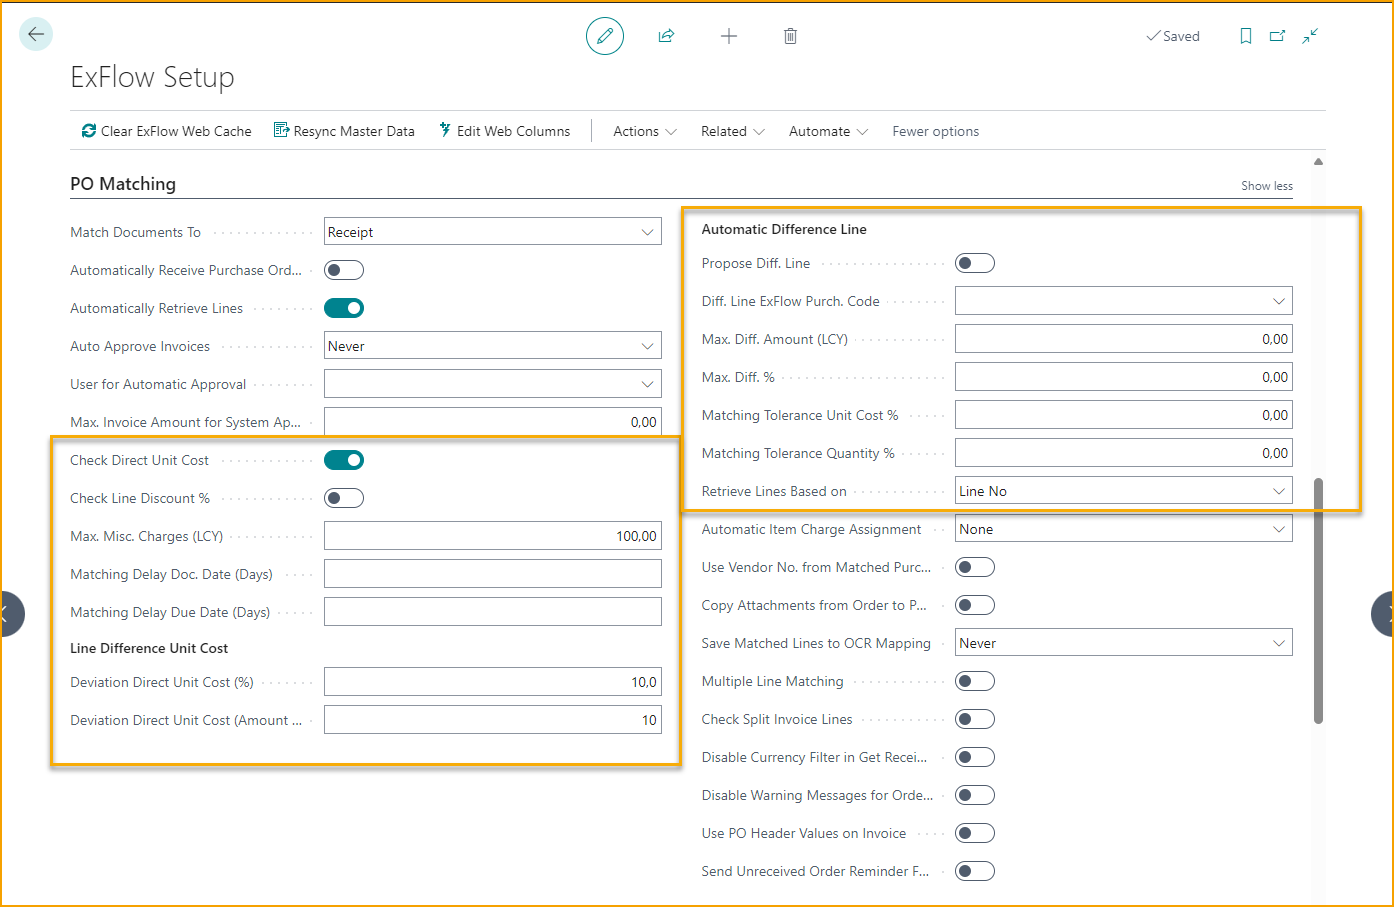Click Deviation Direct Unit Cost (%) field
The width and height of the screenshot is (1394, 907).
coord(493,681)
